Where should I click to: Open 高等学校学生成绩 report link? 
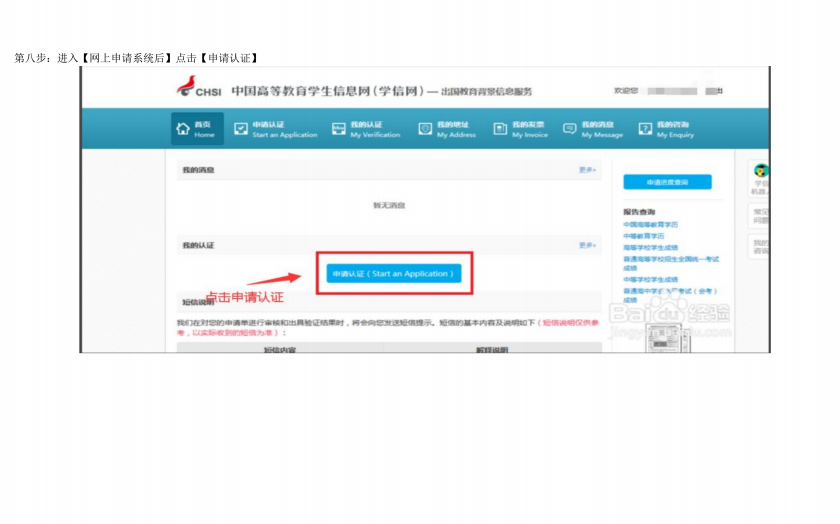tap(650, 248)
